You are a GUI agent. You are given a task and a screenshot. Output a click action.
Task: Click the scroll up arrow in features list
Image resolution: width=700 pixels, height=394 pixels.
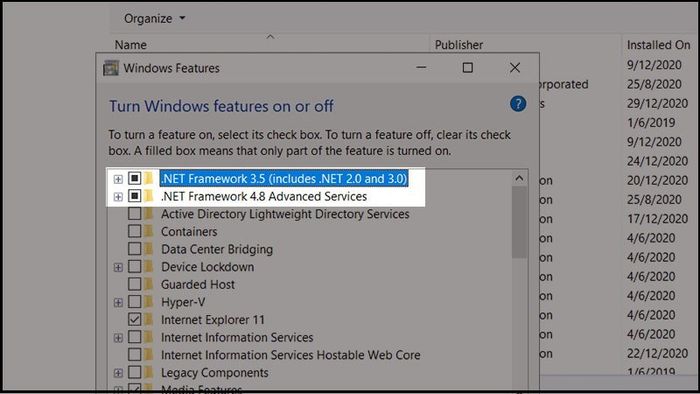519,178
